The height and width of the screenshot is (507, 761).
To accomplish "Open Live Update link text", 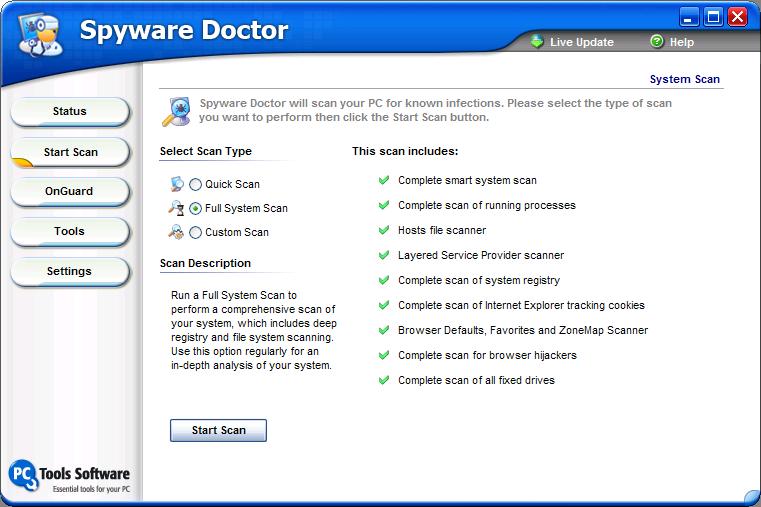I will click(581, 42).
